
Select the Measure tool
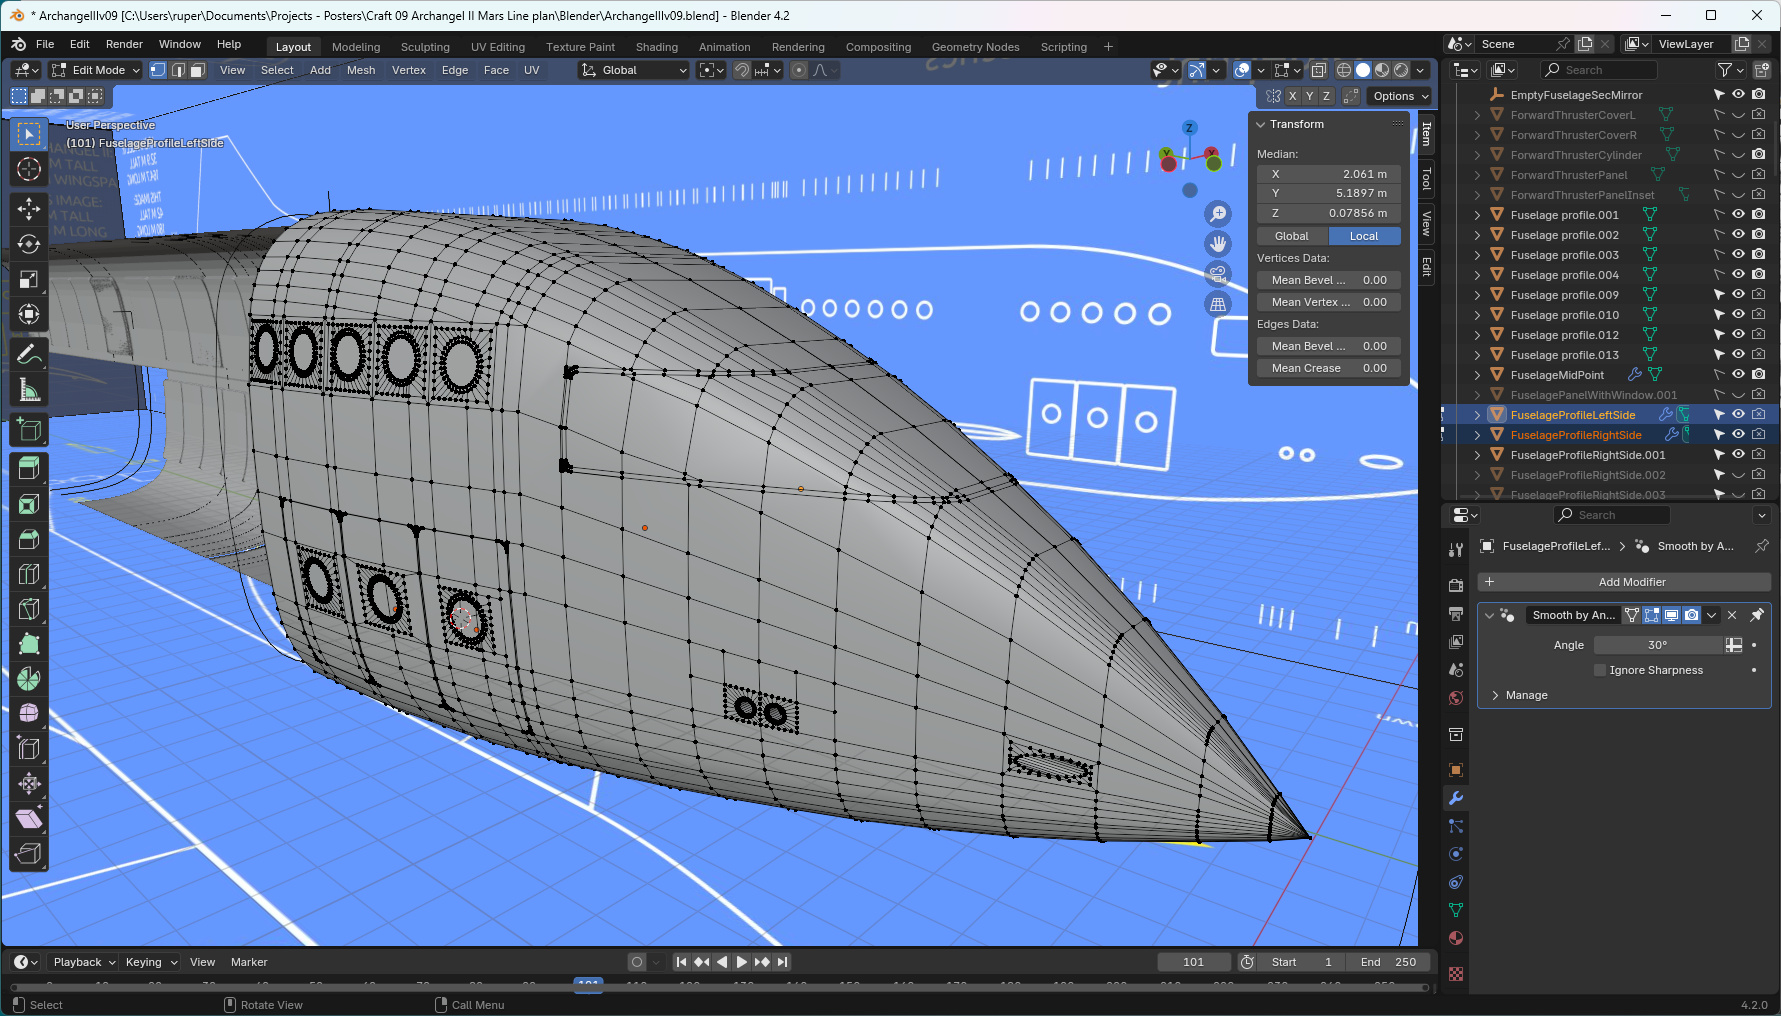click(x=29, y=390)
